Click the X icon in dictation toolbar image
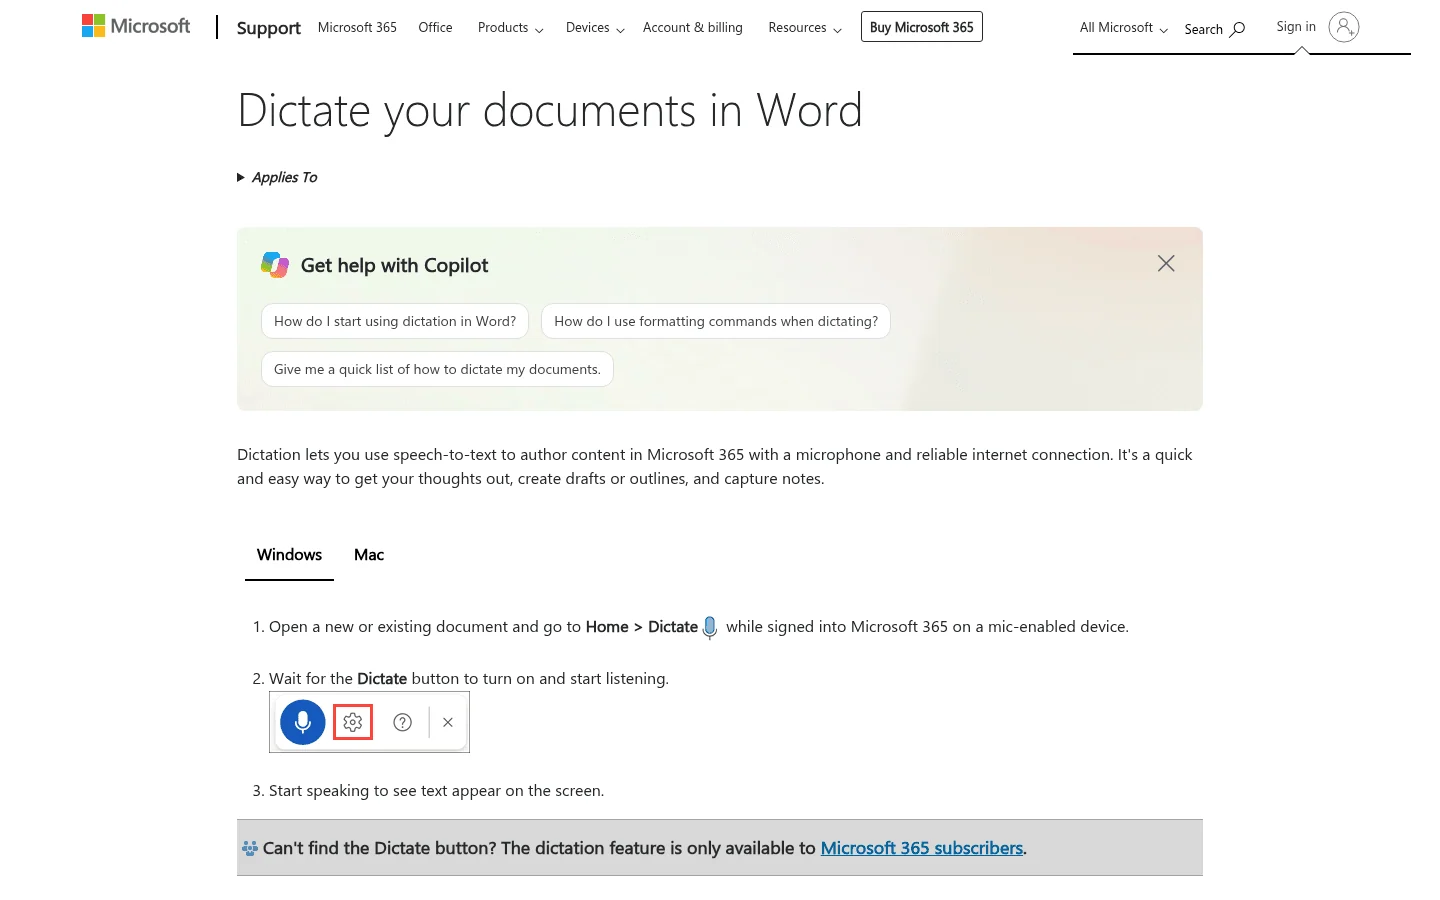The image size is (1440, 900). [x=448, y=722]
